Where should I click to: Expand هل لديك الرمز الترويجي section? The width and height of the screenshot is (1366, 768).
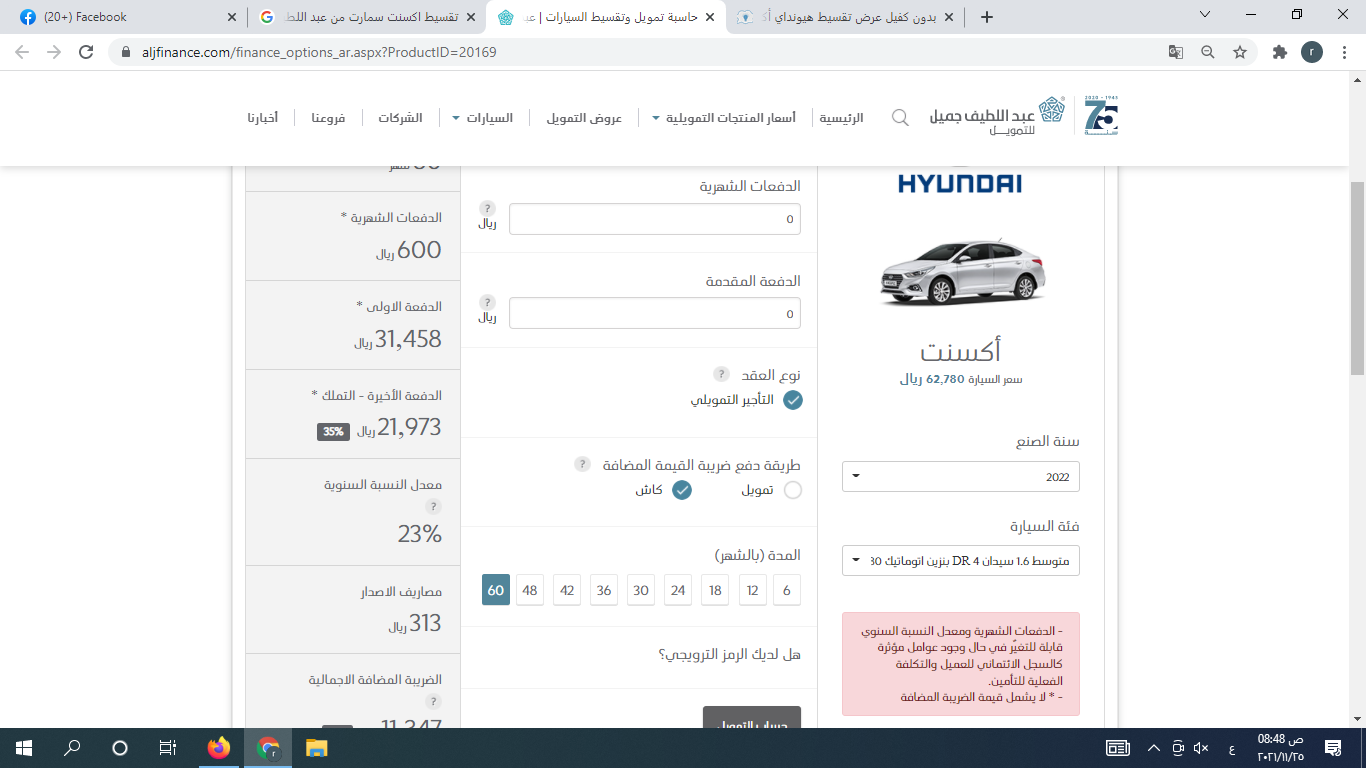(729, 654)
